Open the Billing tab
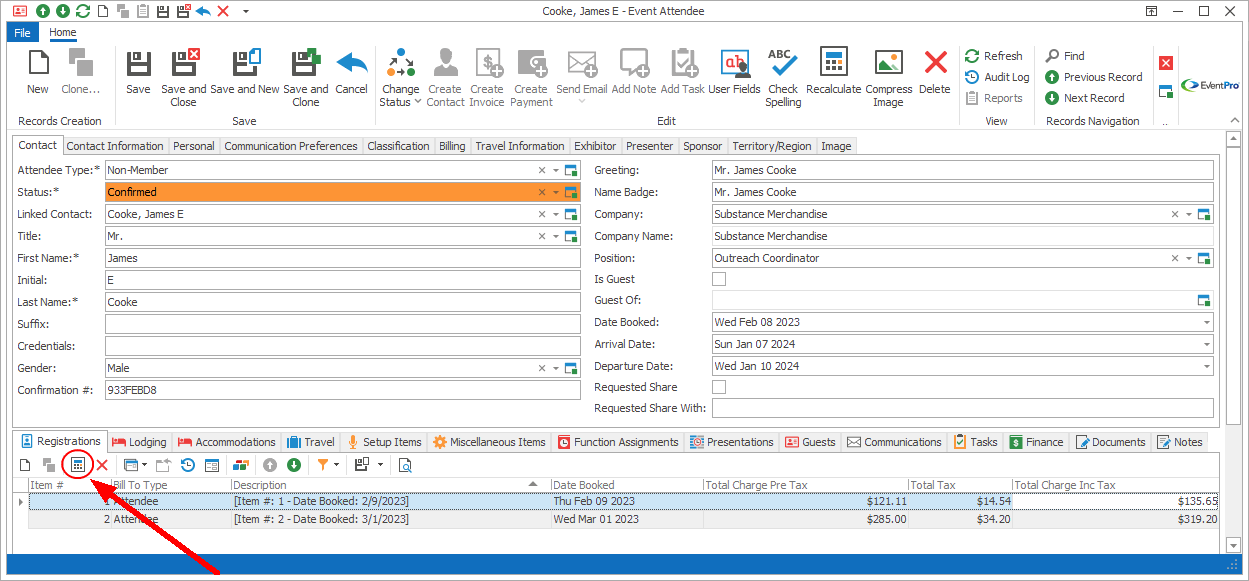 (x=452, y=146)
